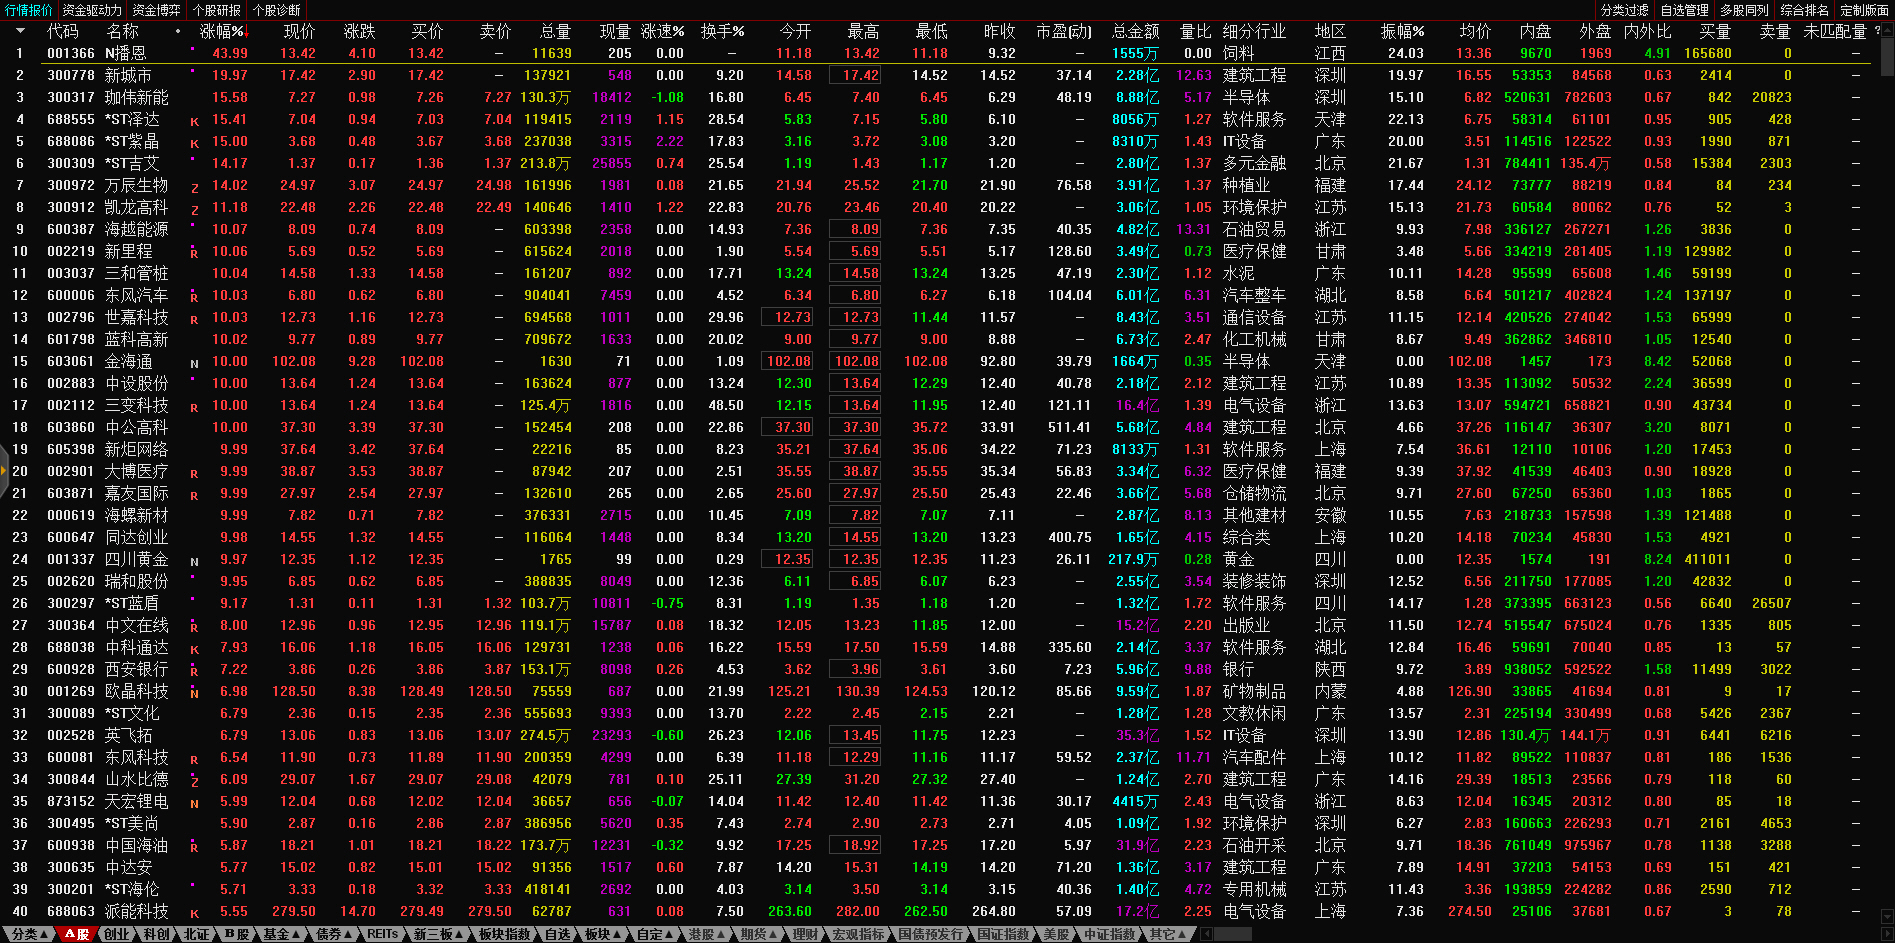1895x943 pixels.
Task: Open the column menu triangle beside 代码
Action: (x=19, y=32)
